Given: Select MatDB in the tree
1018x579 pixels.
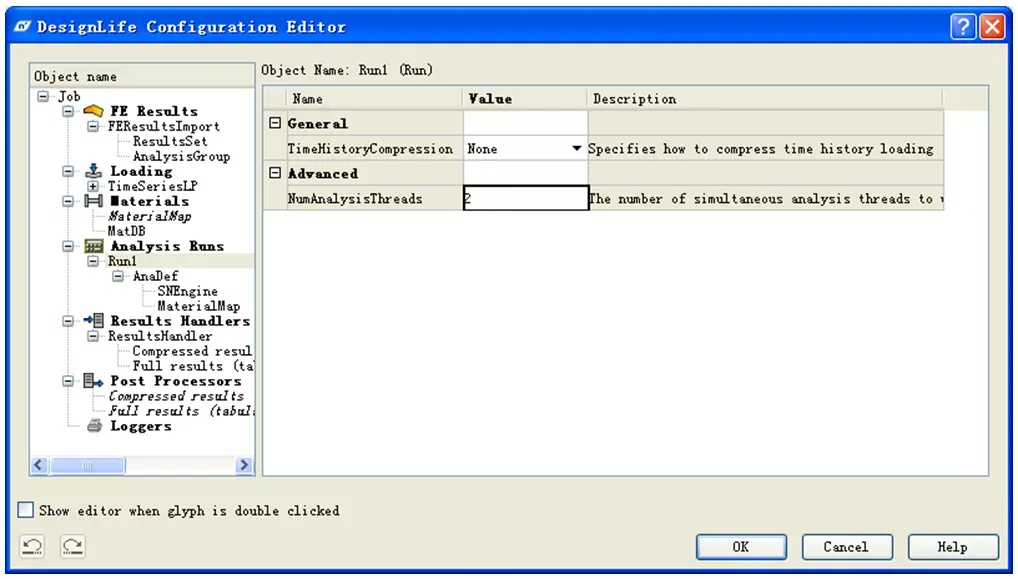Looking at the screenshot, I should (127, 231).
